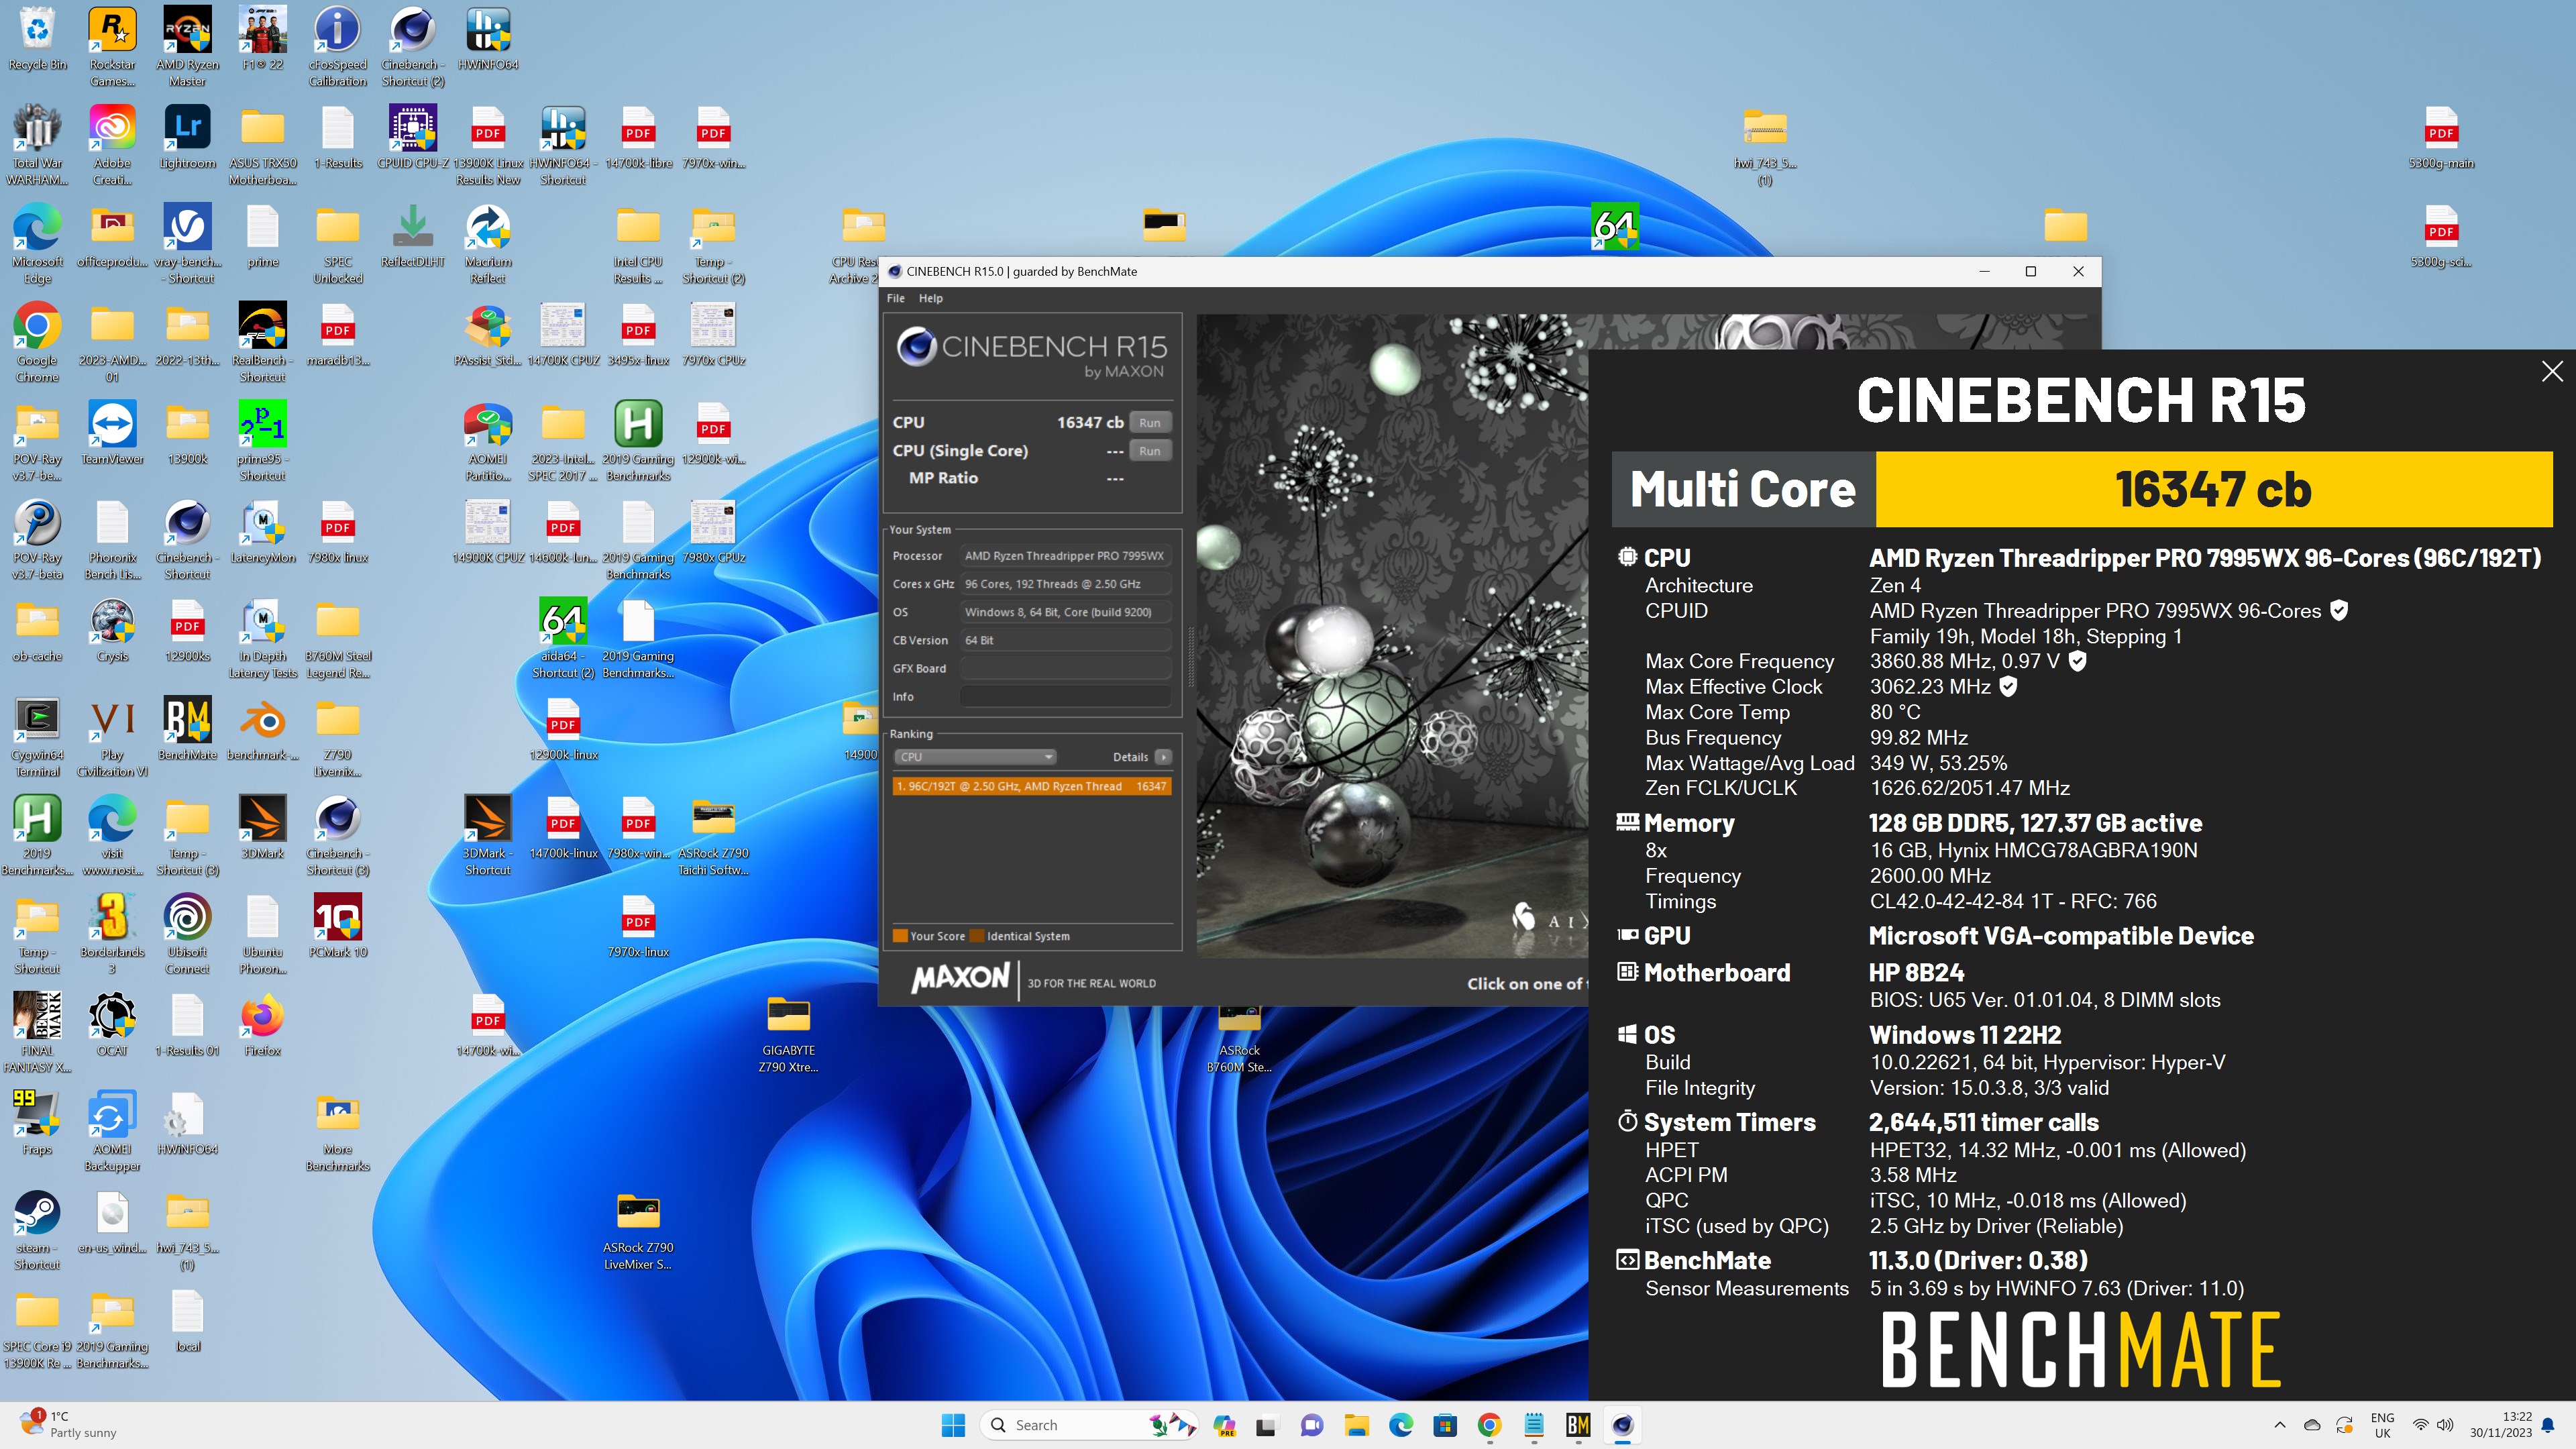
Task: Open the Windows Start menu
Action: pos(953,1425)
